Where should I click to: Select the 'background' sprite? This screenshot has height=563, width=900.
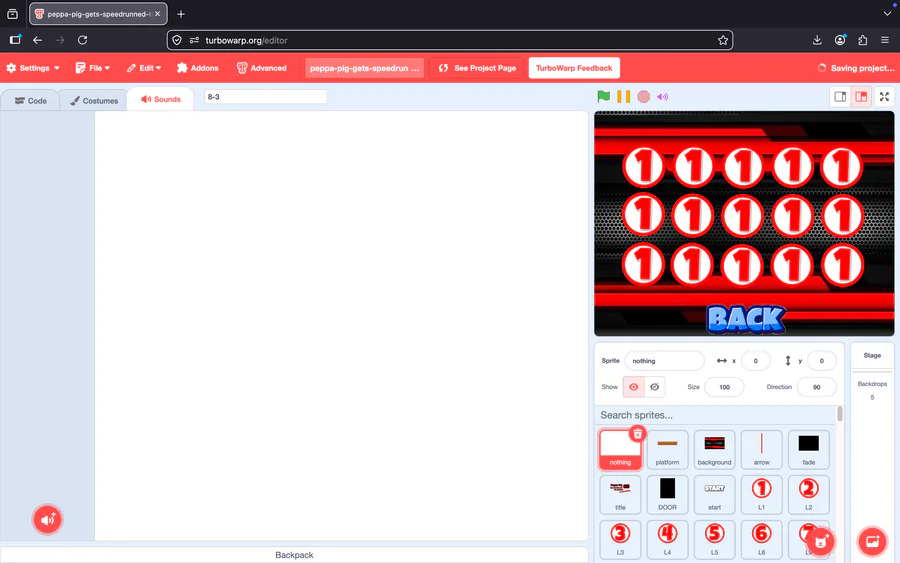pyautogui.click(x=714, y=449)
